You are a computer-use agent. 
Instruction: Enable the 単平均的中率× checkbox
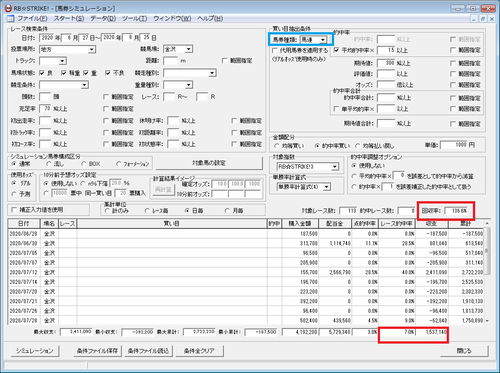[x=336, y=109]
